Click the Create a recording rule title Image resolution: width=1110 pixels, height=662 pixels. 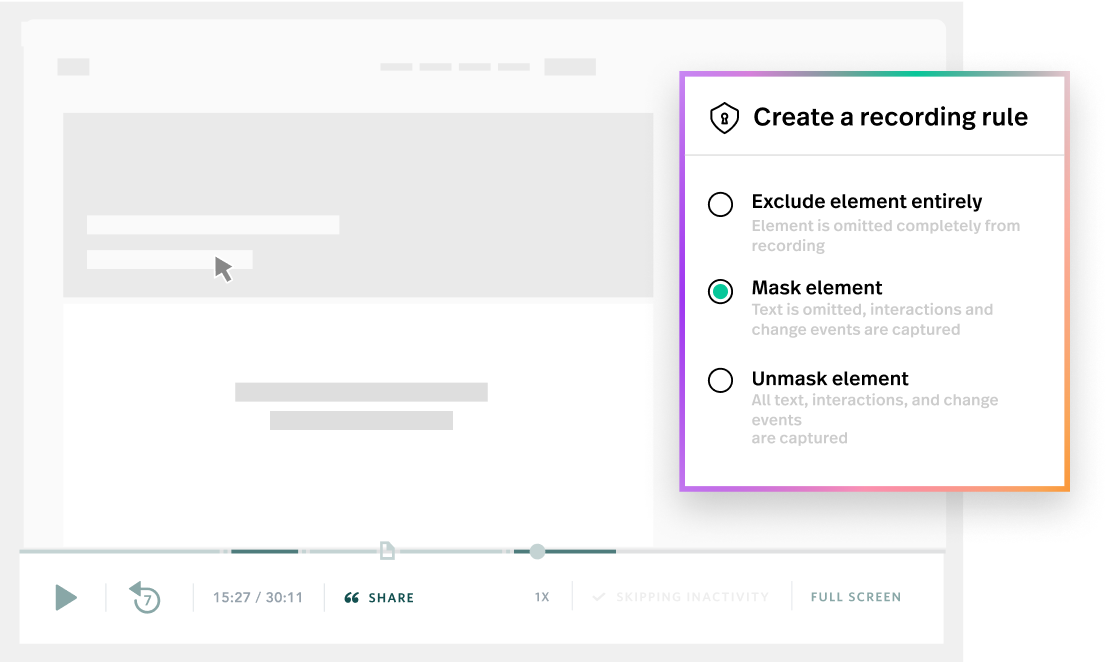pos(890,116)
